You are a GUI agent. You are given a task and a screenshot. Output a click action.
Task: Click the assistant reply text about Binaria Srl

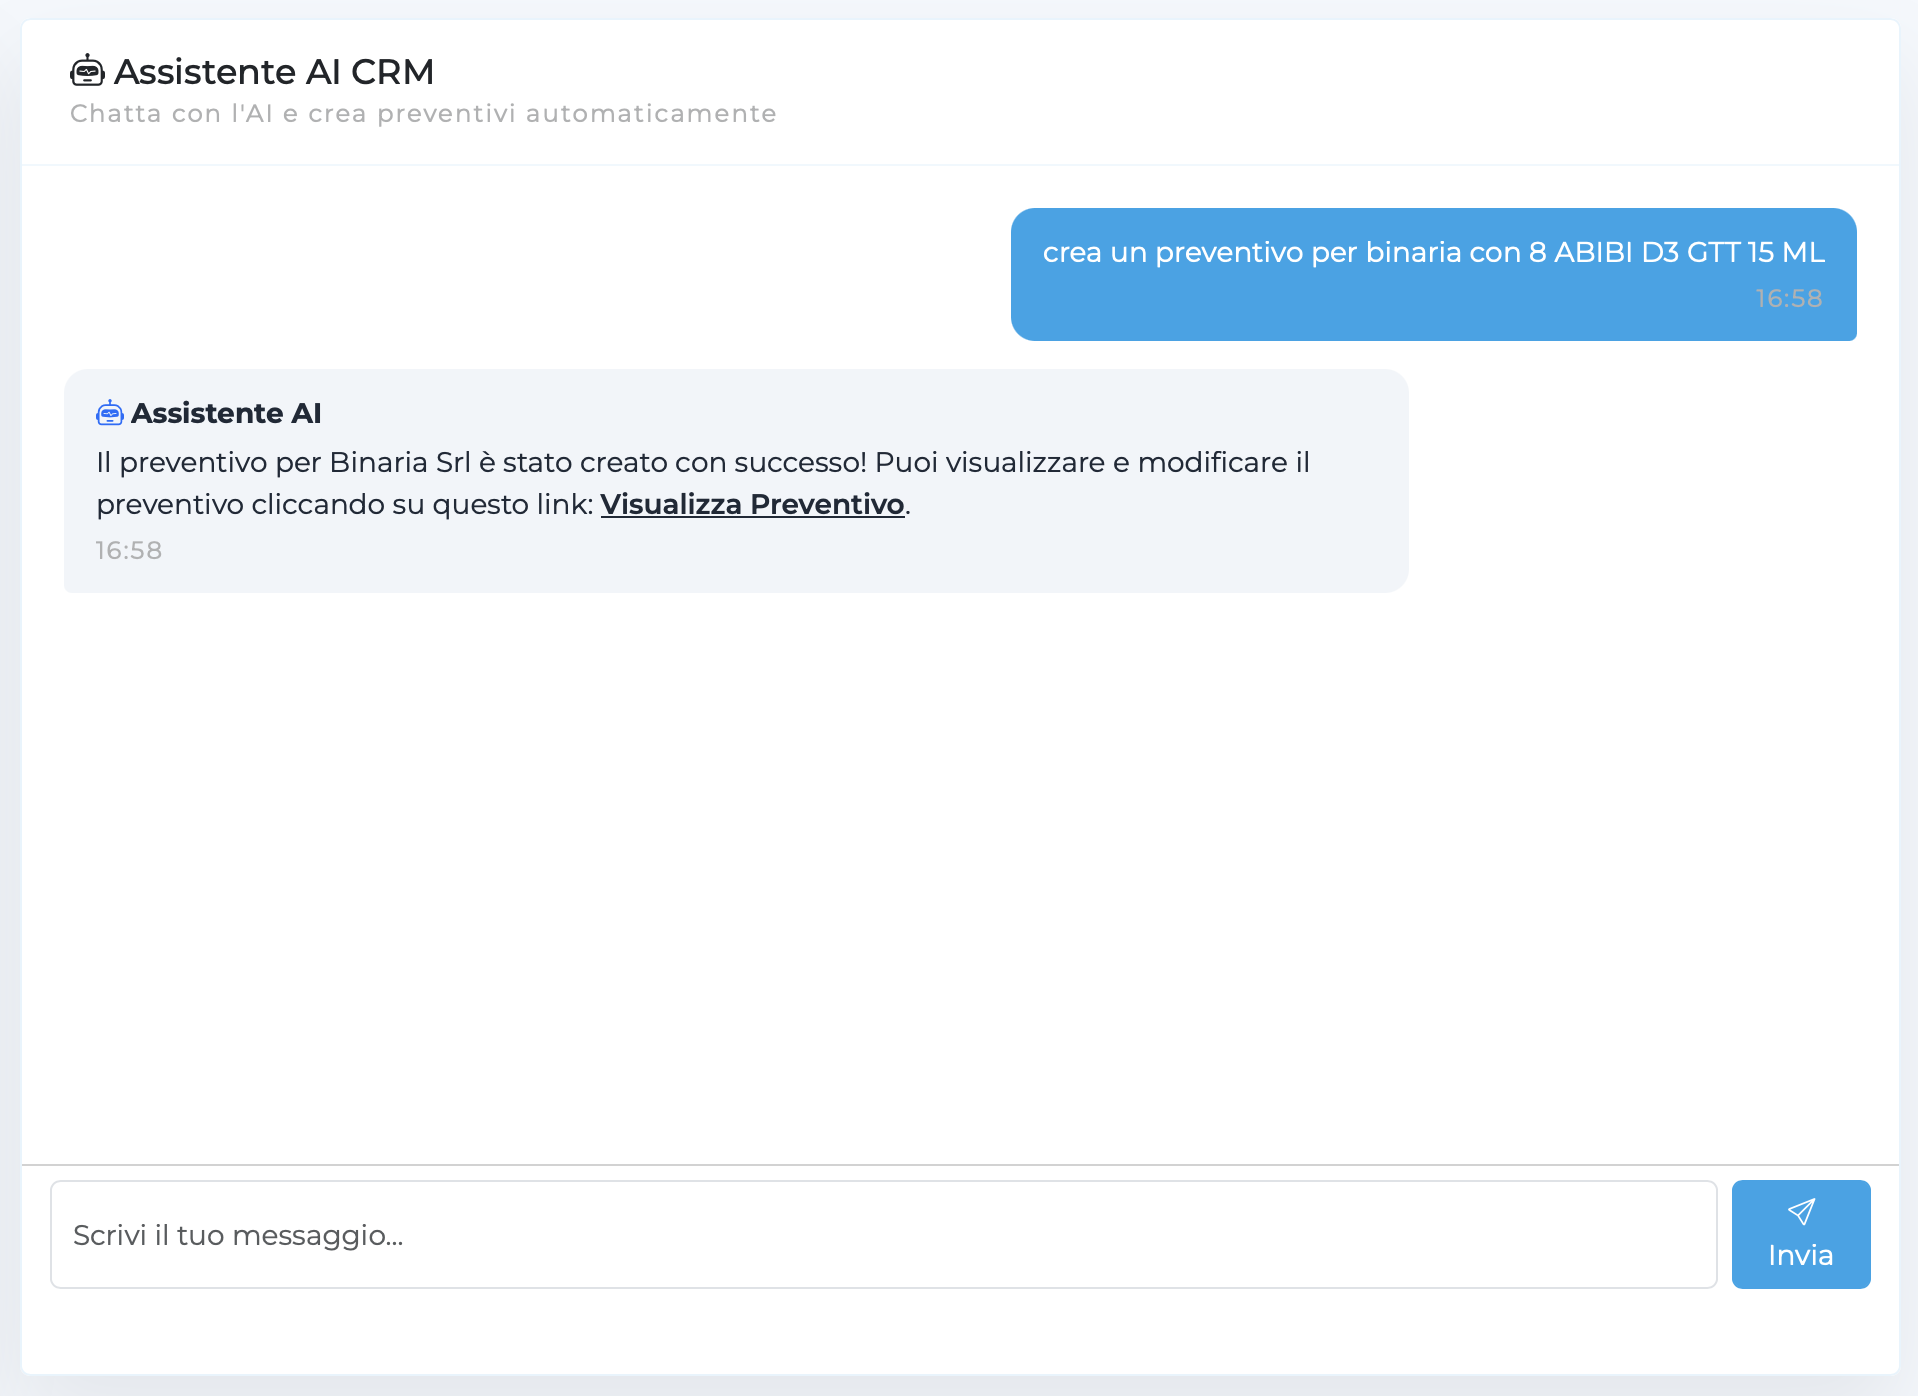[703, 483]
